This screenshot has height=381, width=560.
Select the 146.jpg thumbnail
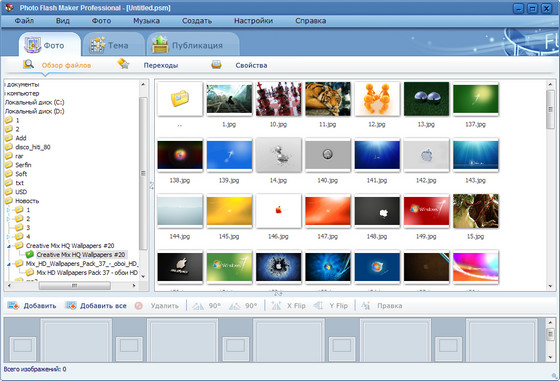[278, 211]
